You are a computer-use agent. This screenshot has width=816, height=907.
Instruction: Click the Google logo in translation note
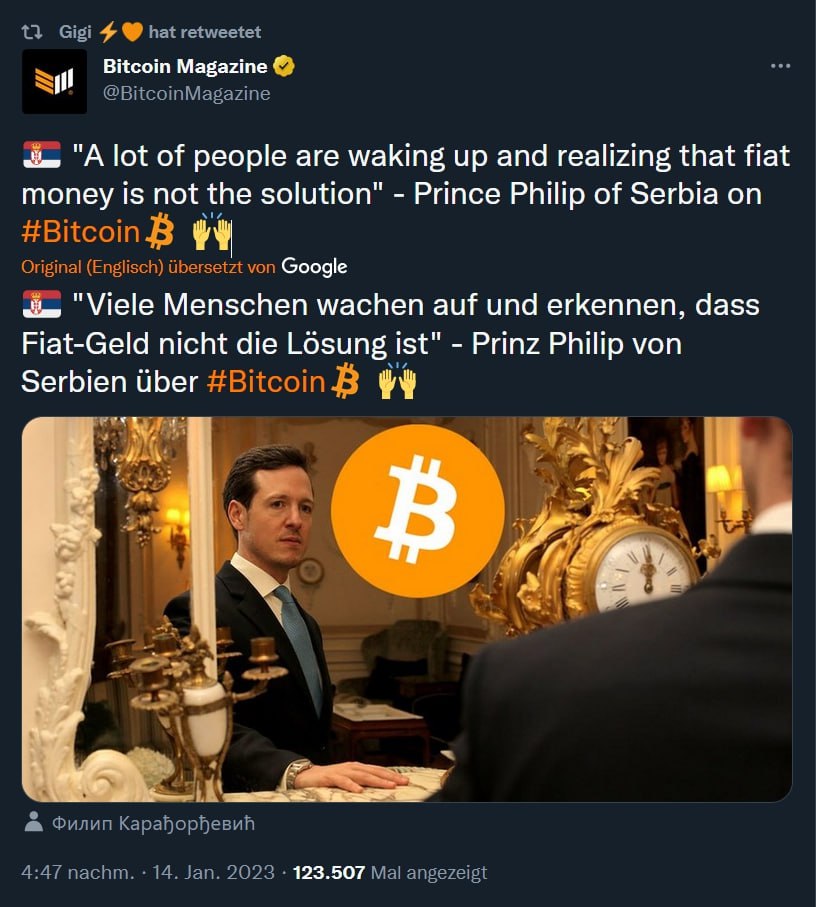coord(314,266)
